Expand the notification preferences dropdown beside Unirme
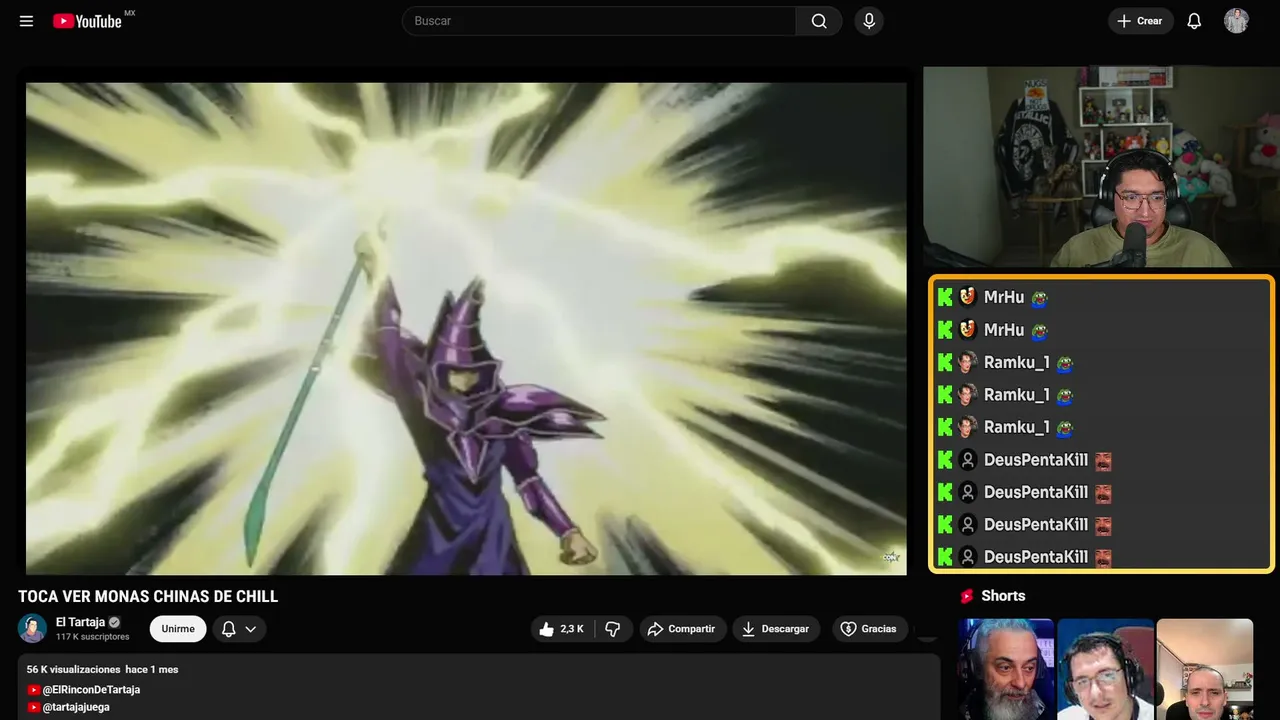The height and width of the screenshot is (720, 1280). pos(239,629)
